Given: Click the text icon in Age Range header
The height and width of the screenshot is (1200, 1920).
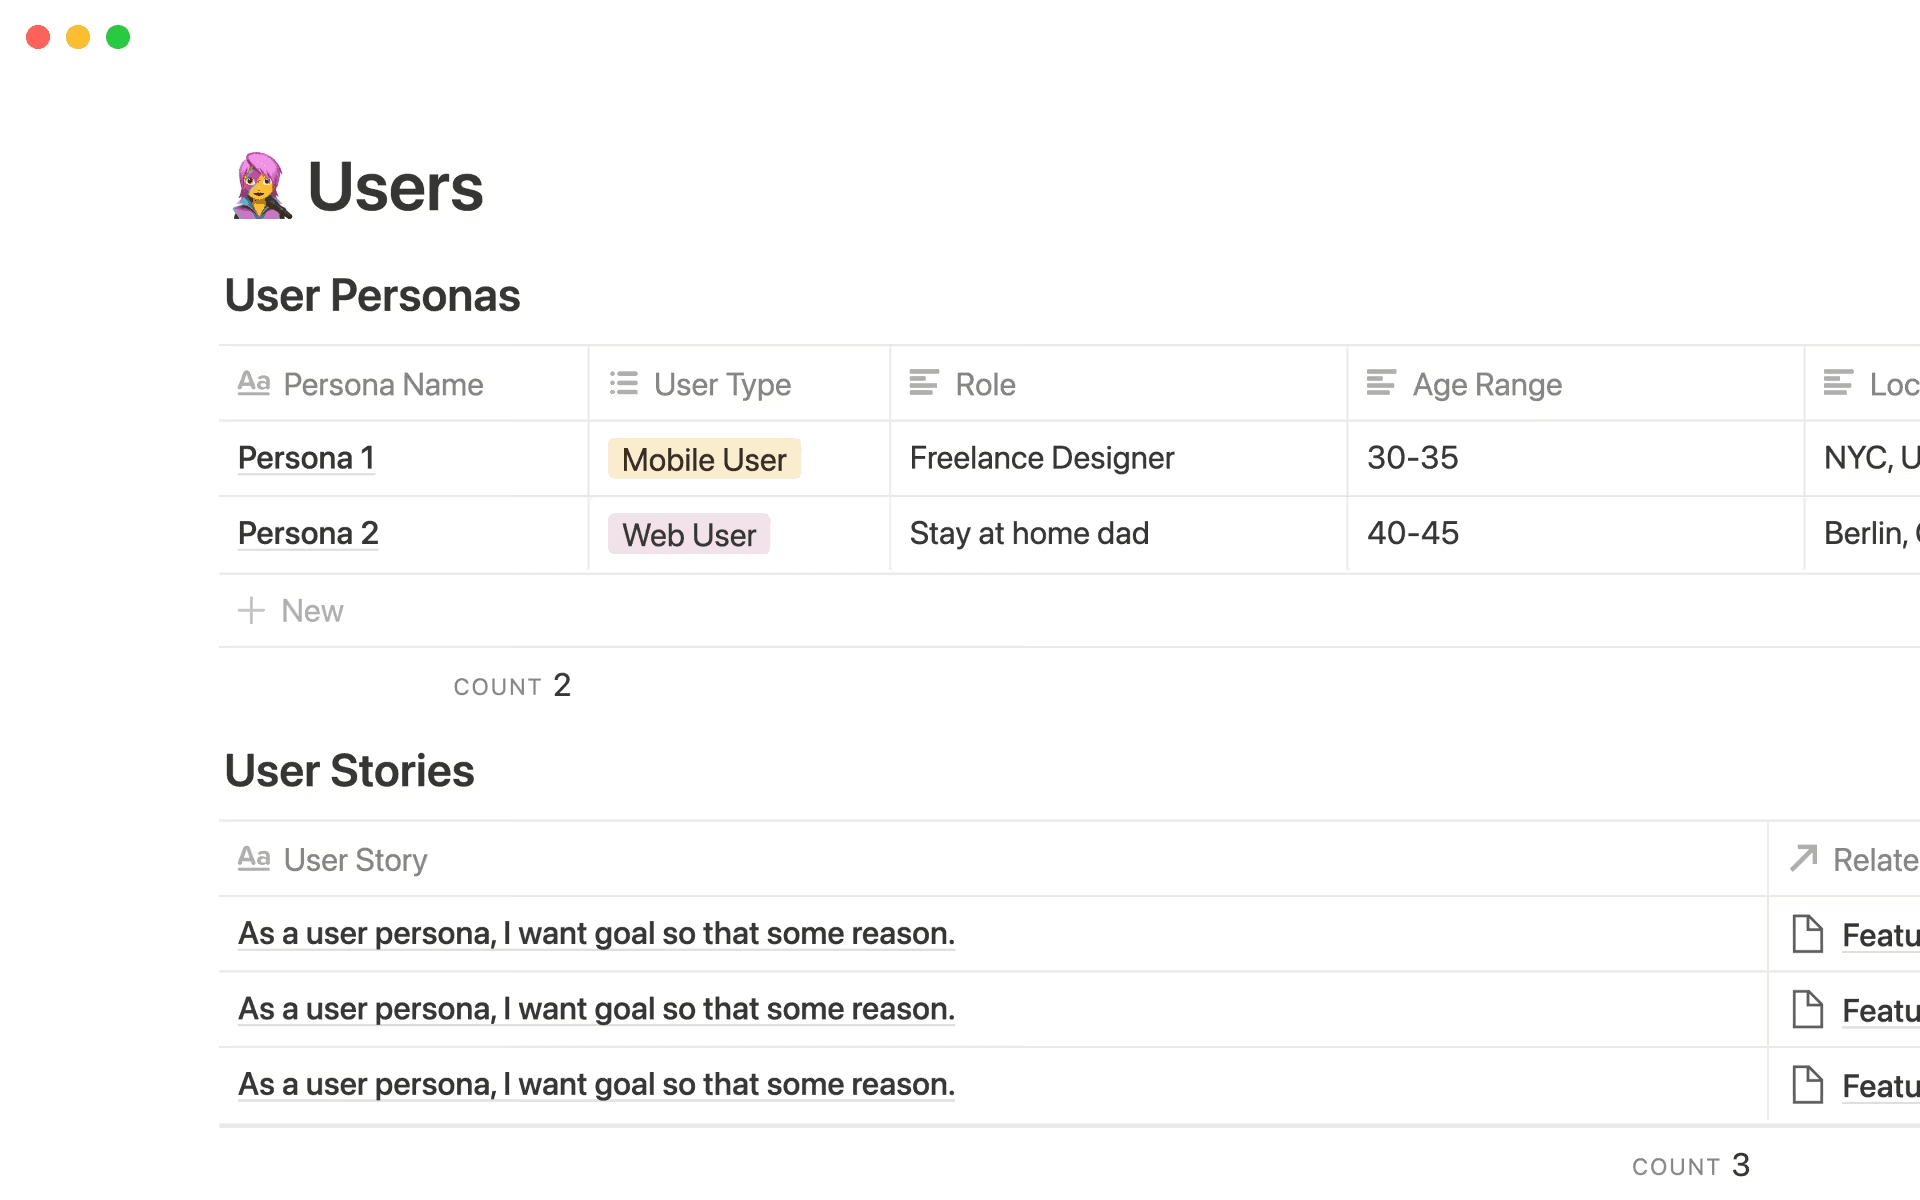Looking at the screenshot, I should coord(1382,382).
